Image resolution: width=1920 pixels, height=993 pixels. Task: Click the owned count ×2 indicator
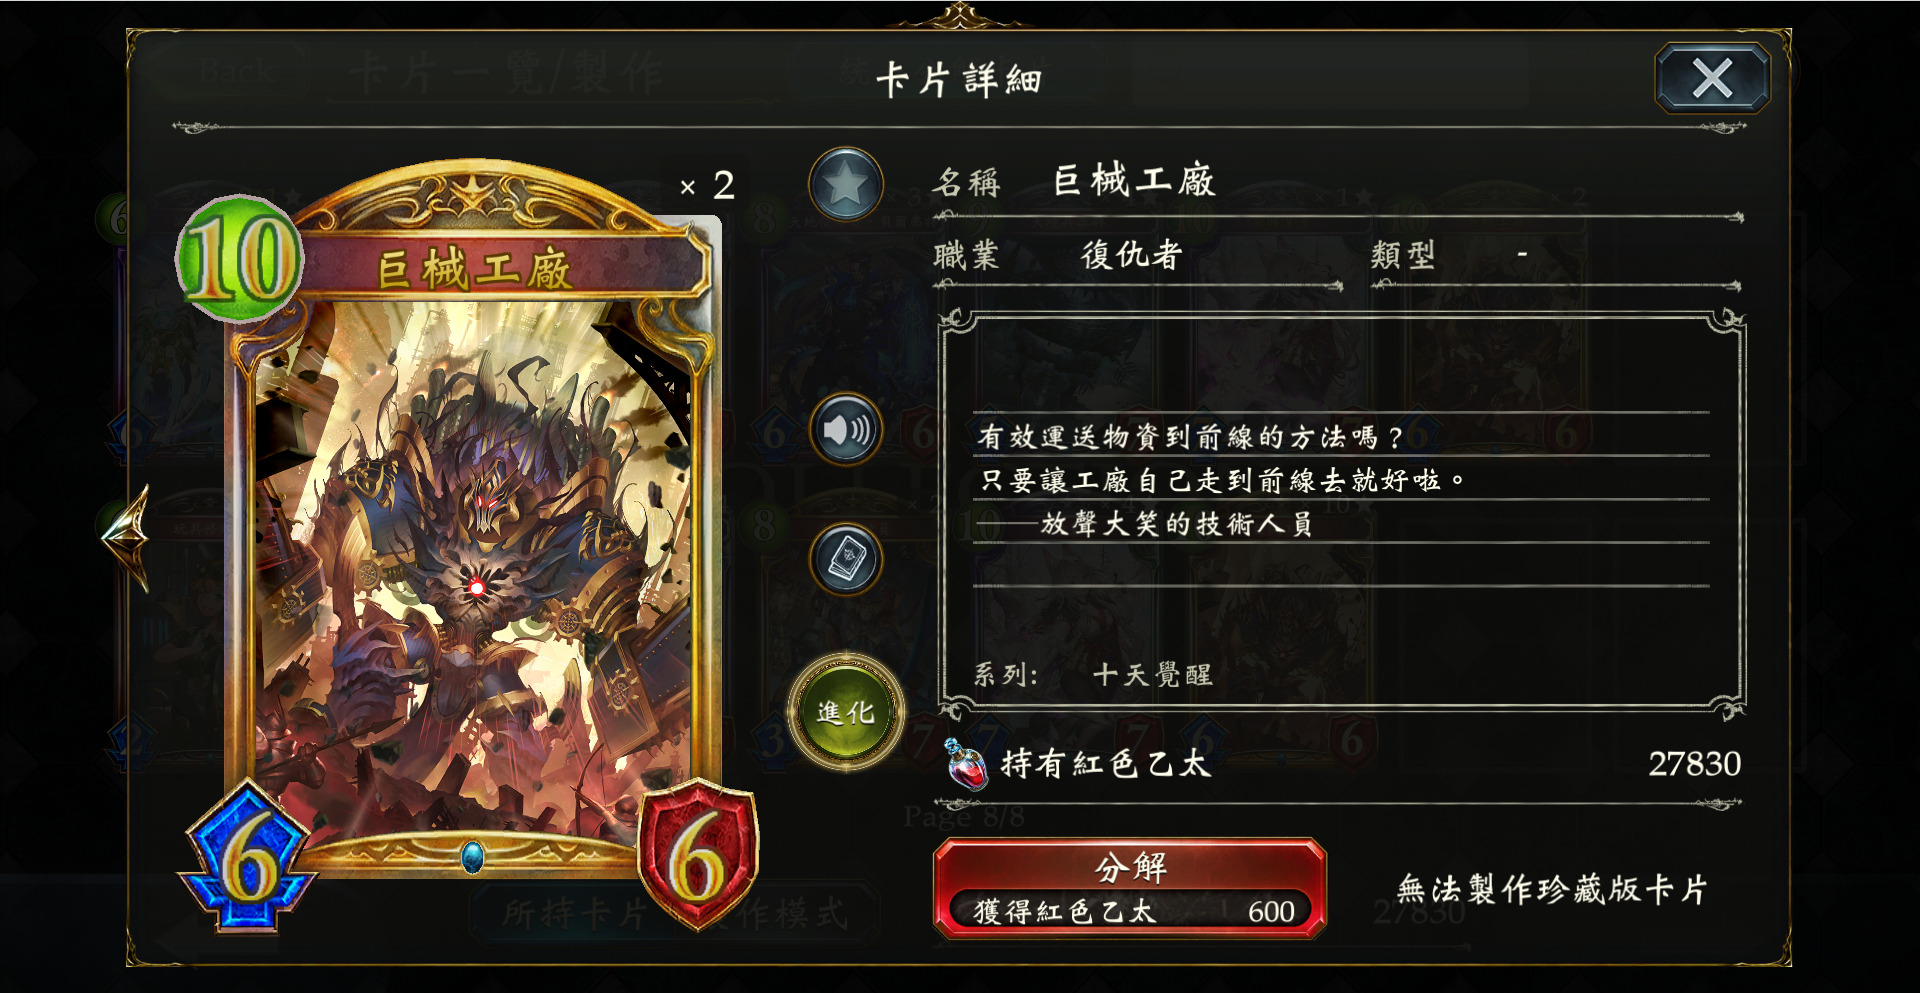click(707, 185)
